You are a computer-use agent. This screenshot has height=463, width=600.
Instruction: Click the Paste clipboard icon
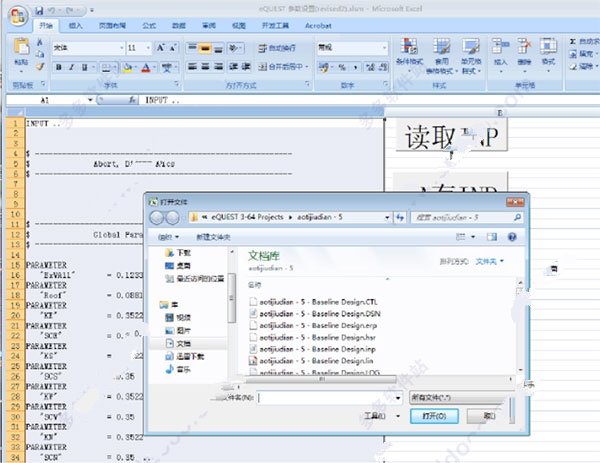(x=21, y=46)
